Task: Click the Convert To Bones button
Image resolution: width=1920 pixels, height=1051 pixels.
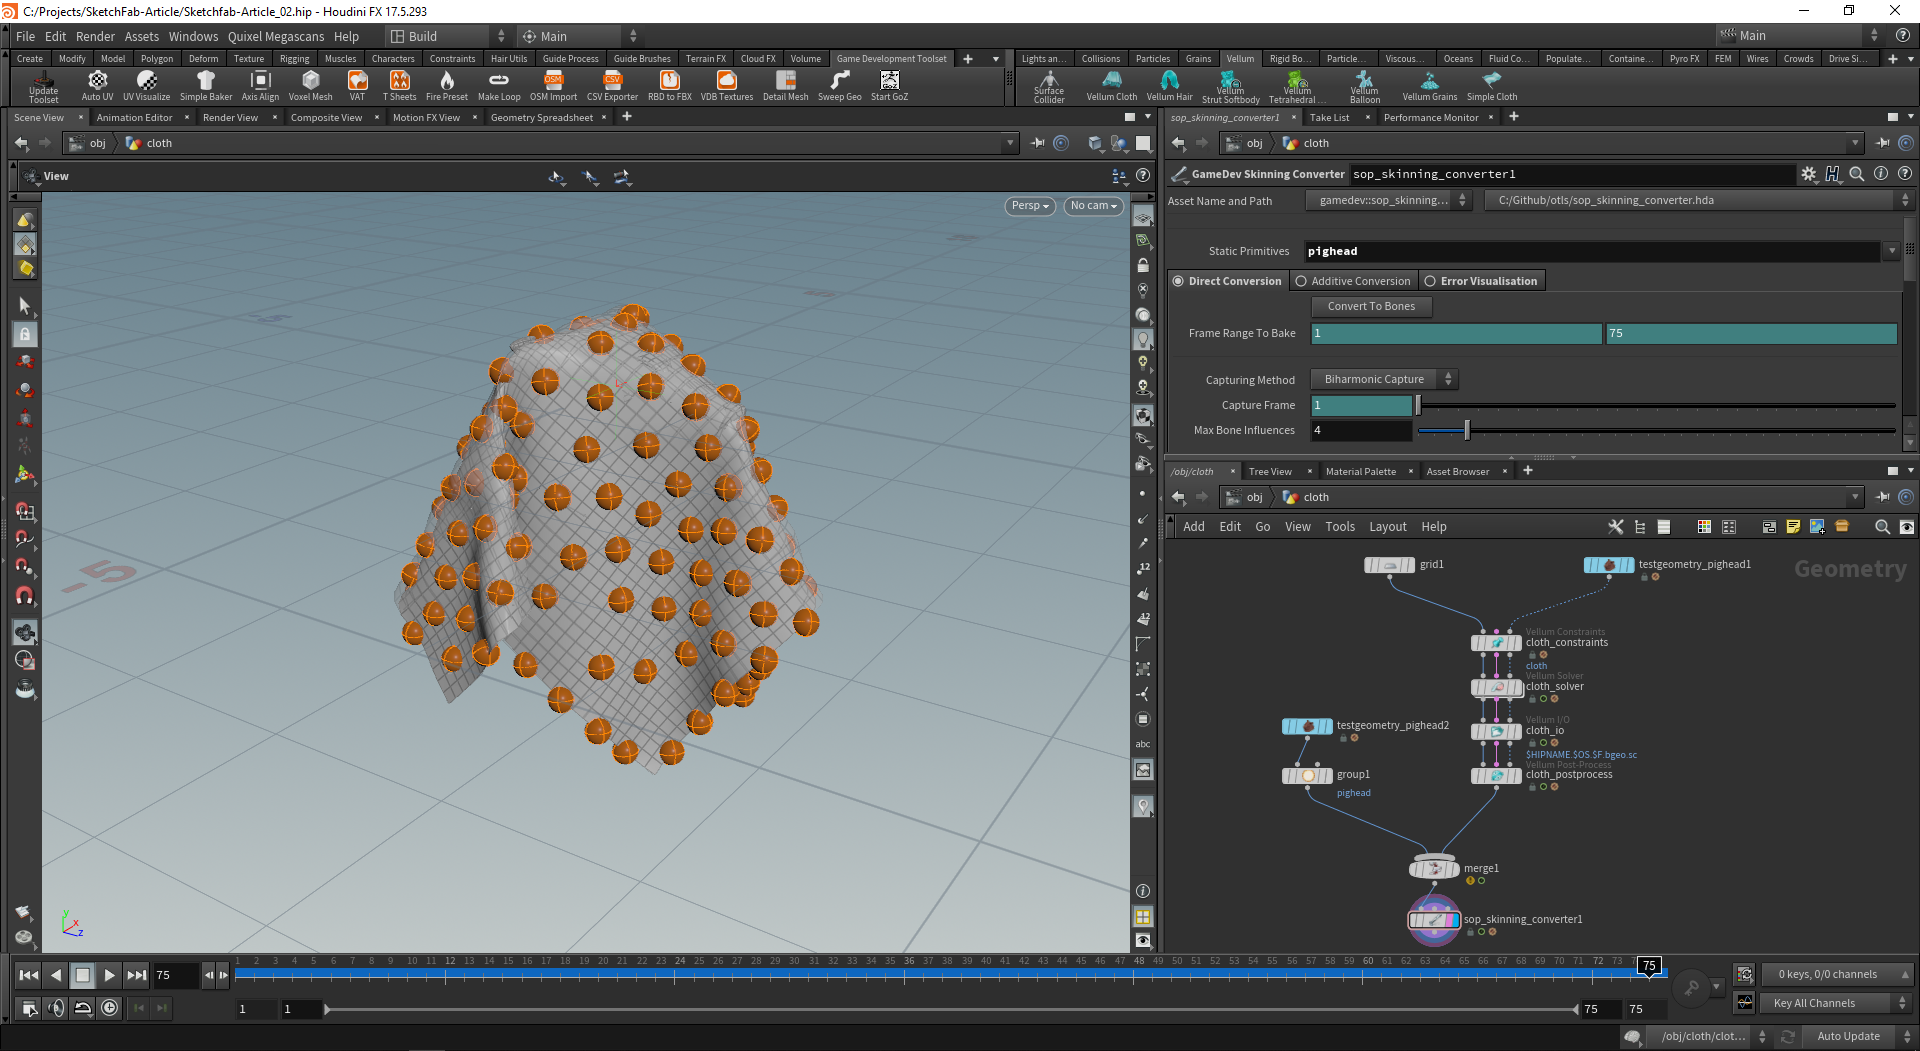Action: (x=1371, y=306)
